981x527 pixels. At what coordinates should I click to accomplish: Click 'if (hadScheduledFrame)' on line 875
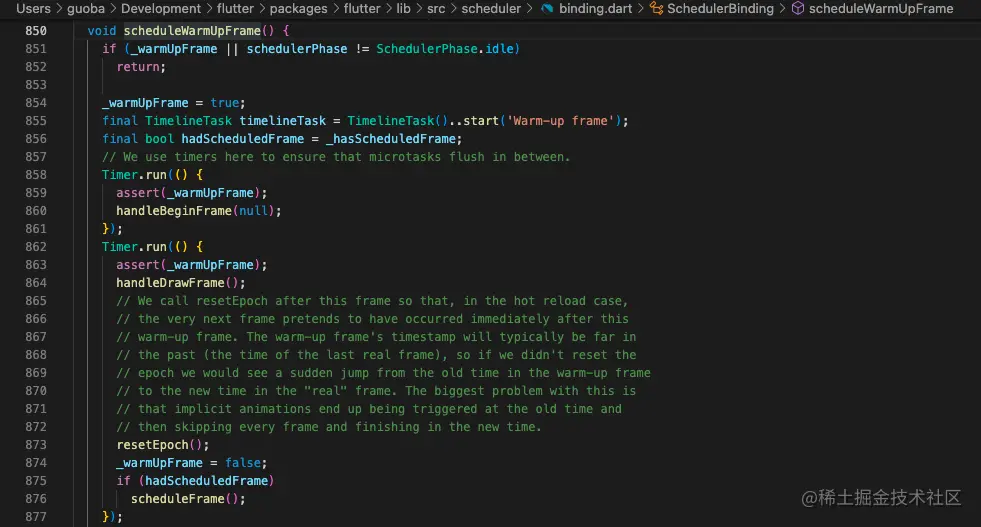tap(195, 481)
